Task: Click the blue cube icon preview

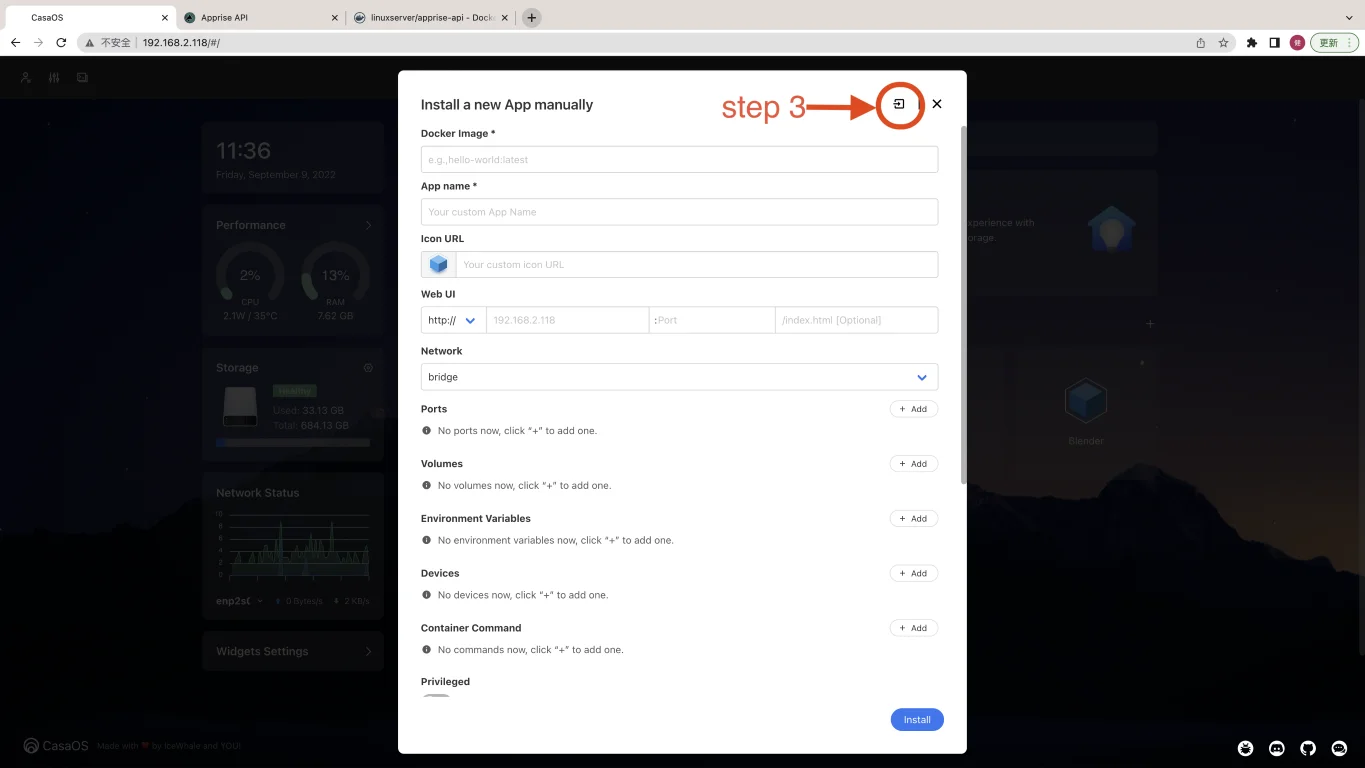Action: tap(438, 265)
